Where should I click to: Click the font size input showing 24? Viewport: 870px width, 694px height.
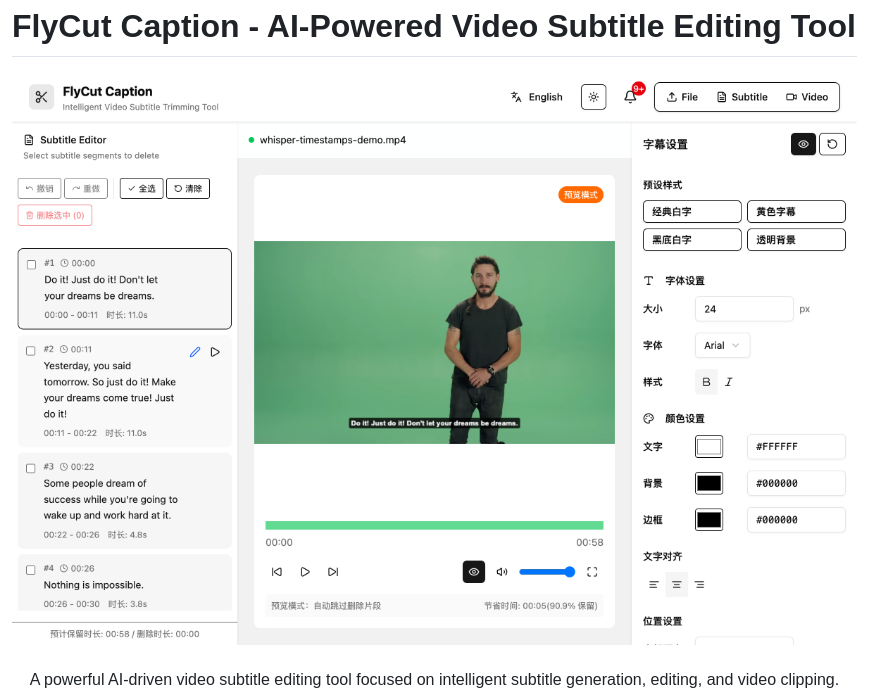click(744, 309)
